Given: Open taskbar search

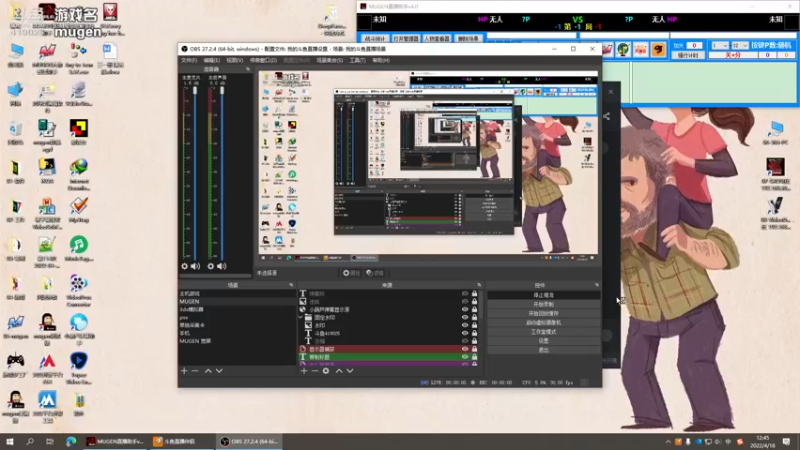Looking at the screenshot, I should pos(30,441).
